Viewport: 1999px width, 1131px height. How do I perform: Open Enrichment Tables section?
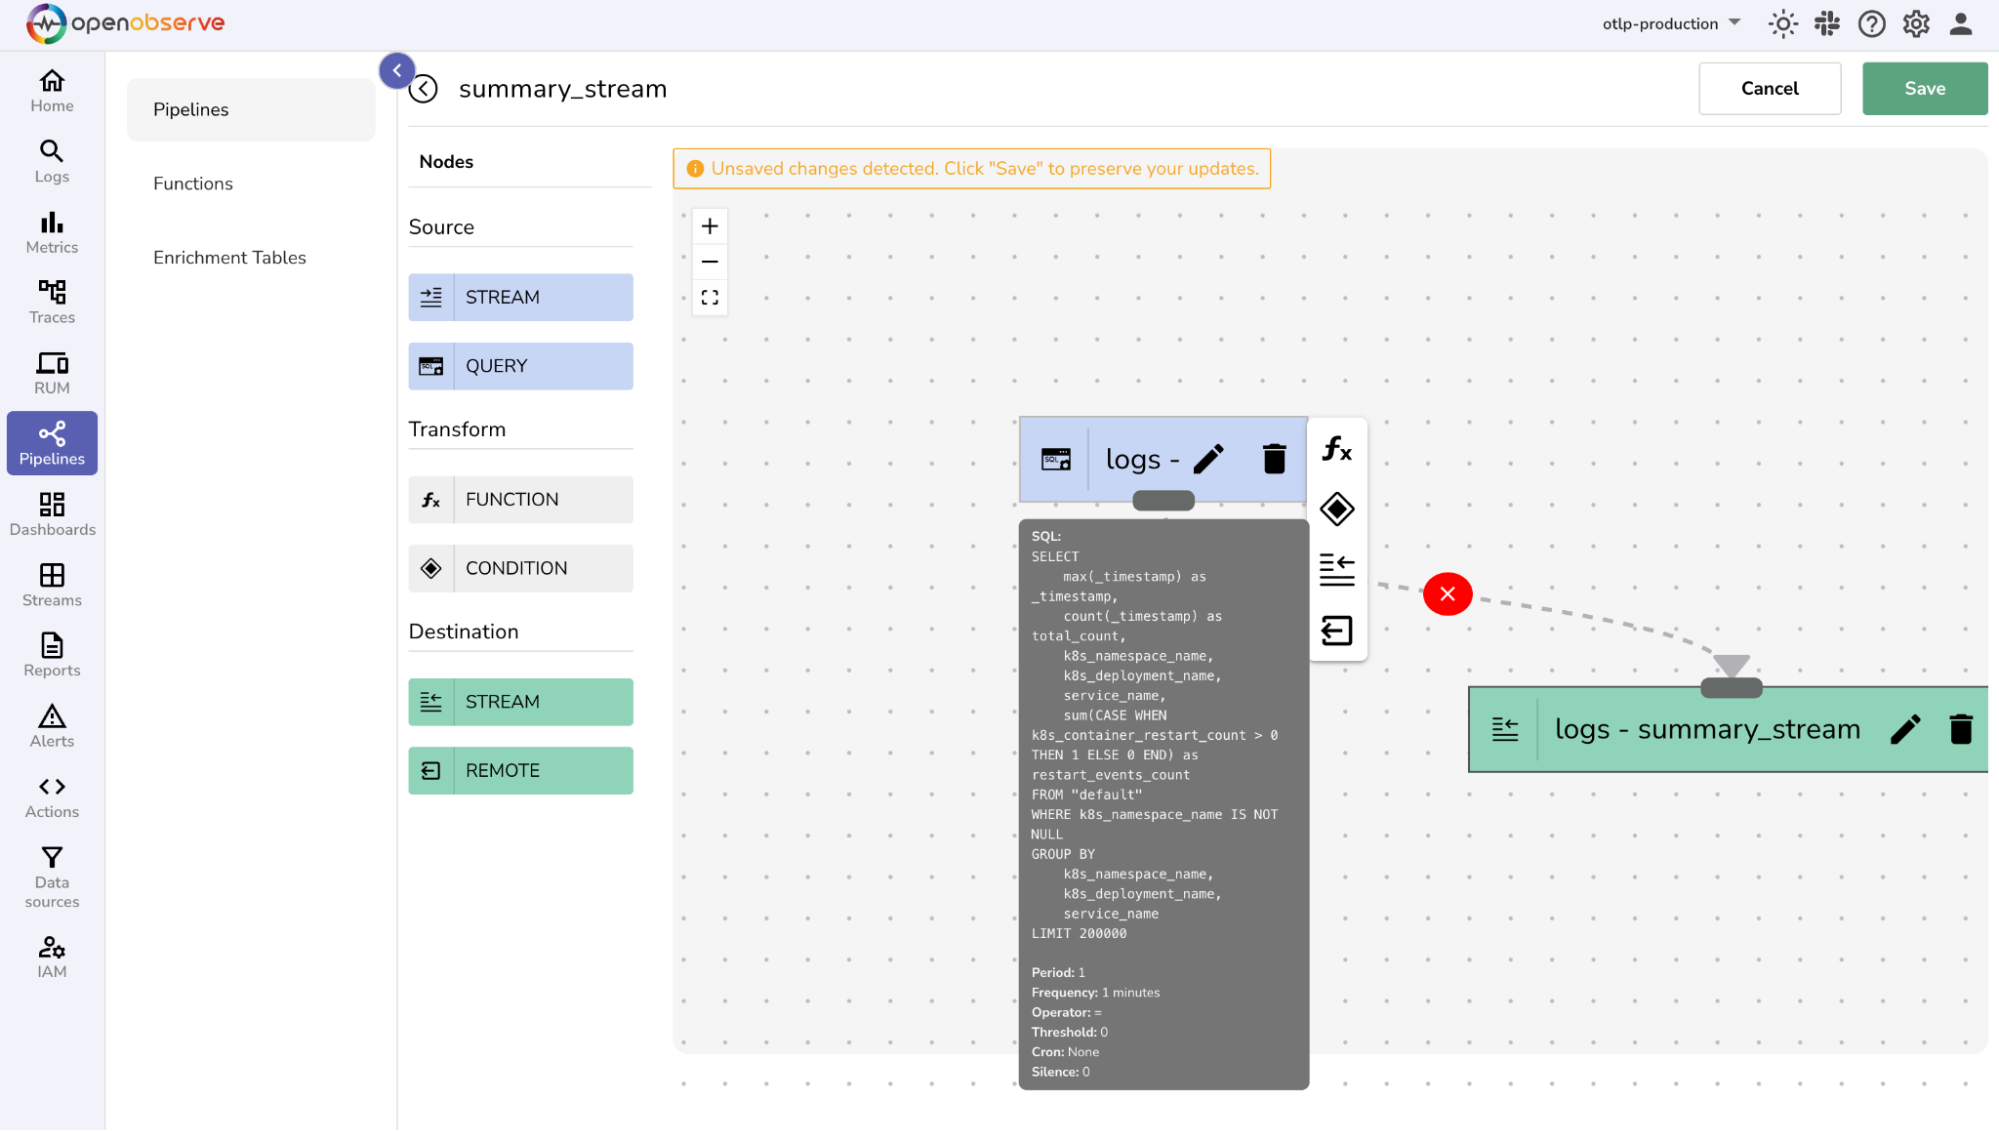click(229, 257)
